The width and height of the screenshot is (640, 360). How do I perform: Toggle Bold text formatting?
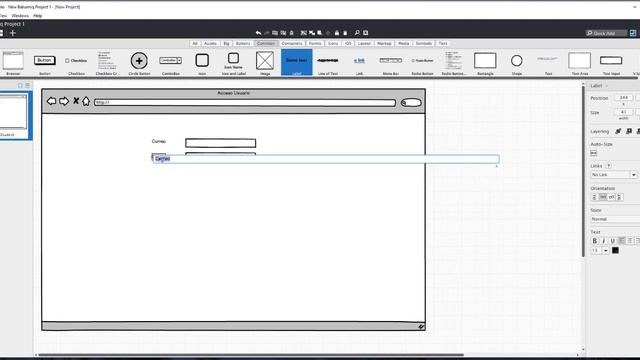pos(595,241)
